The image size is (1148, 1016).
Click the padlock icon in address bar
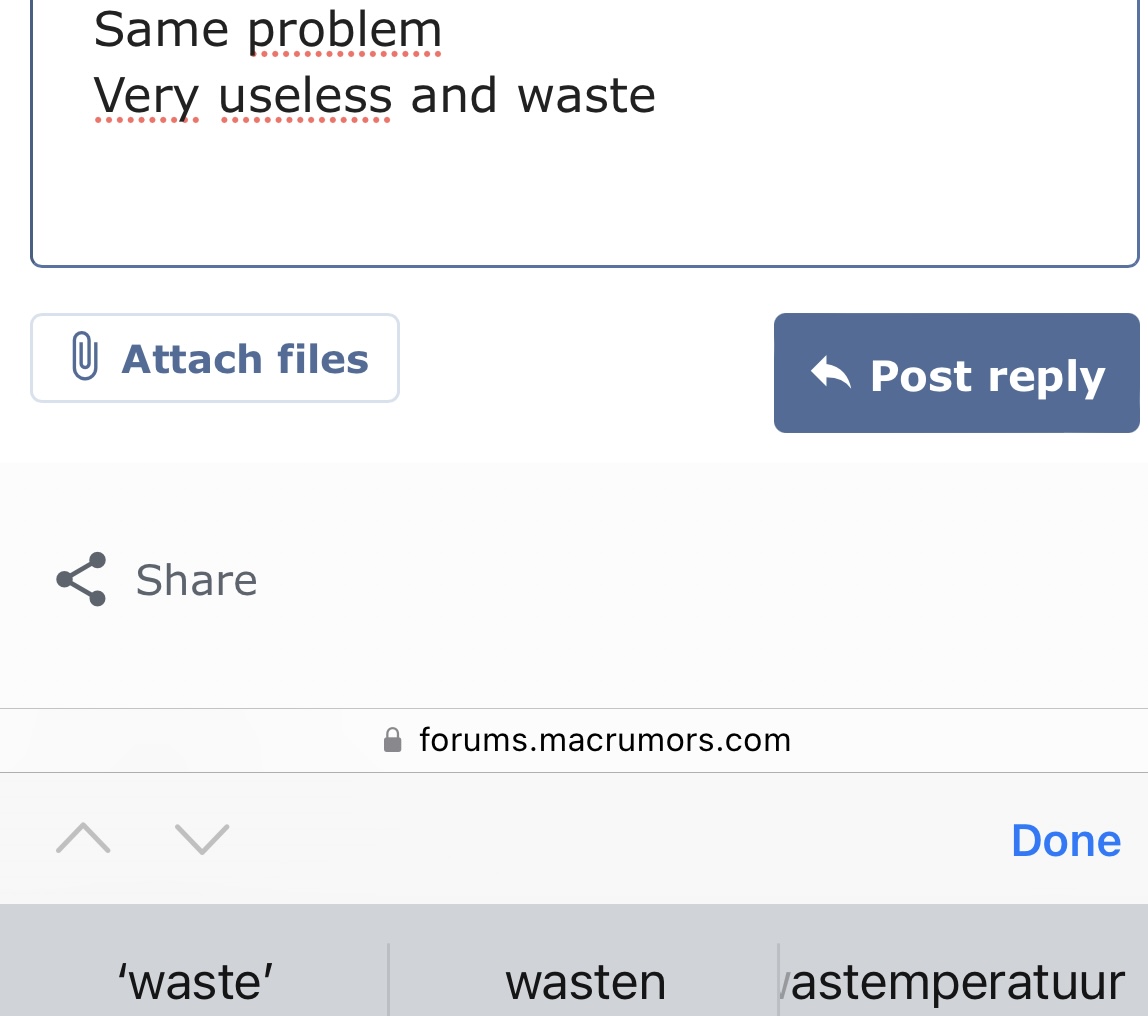tap(393, 740)
